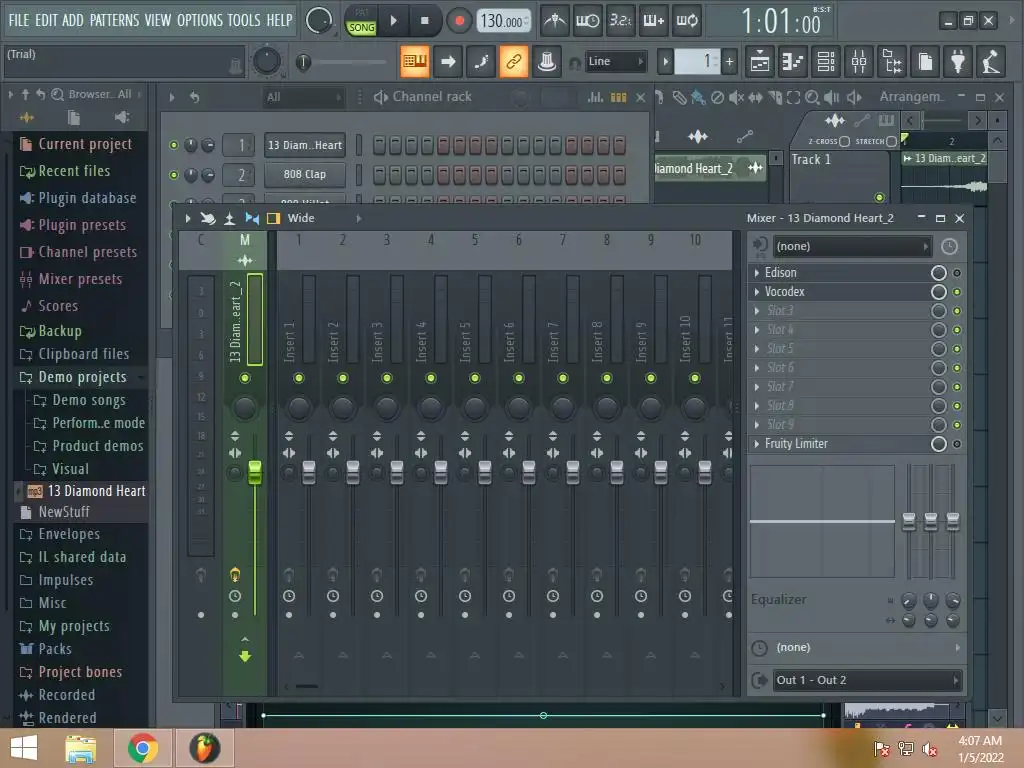
Task: Toggle mute LED on Master mixer track
Action: (x=245, y=378)
